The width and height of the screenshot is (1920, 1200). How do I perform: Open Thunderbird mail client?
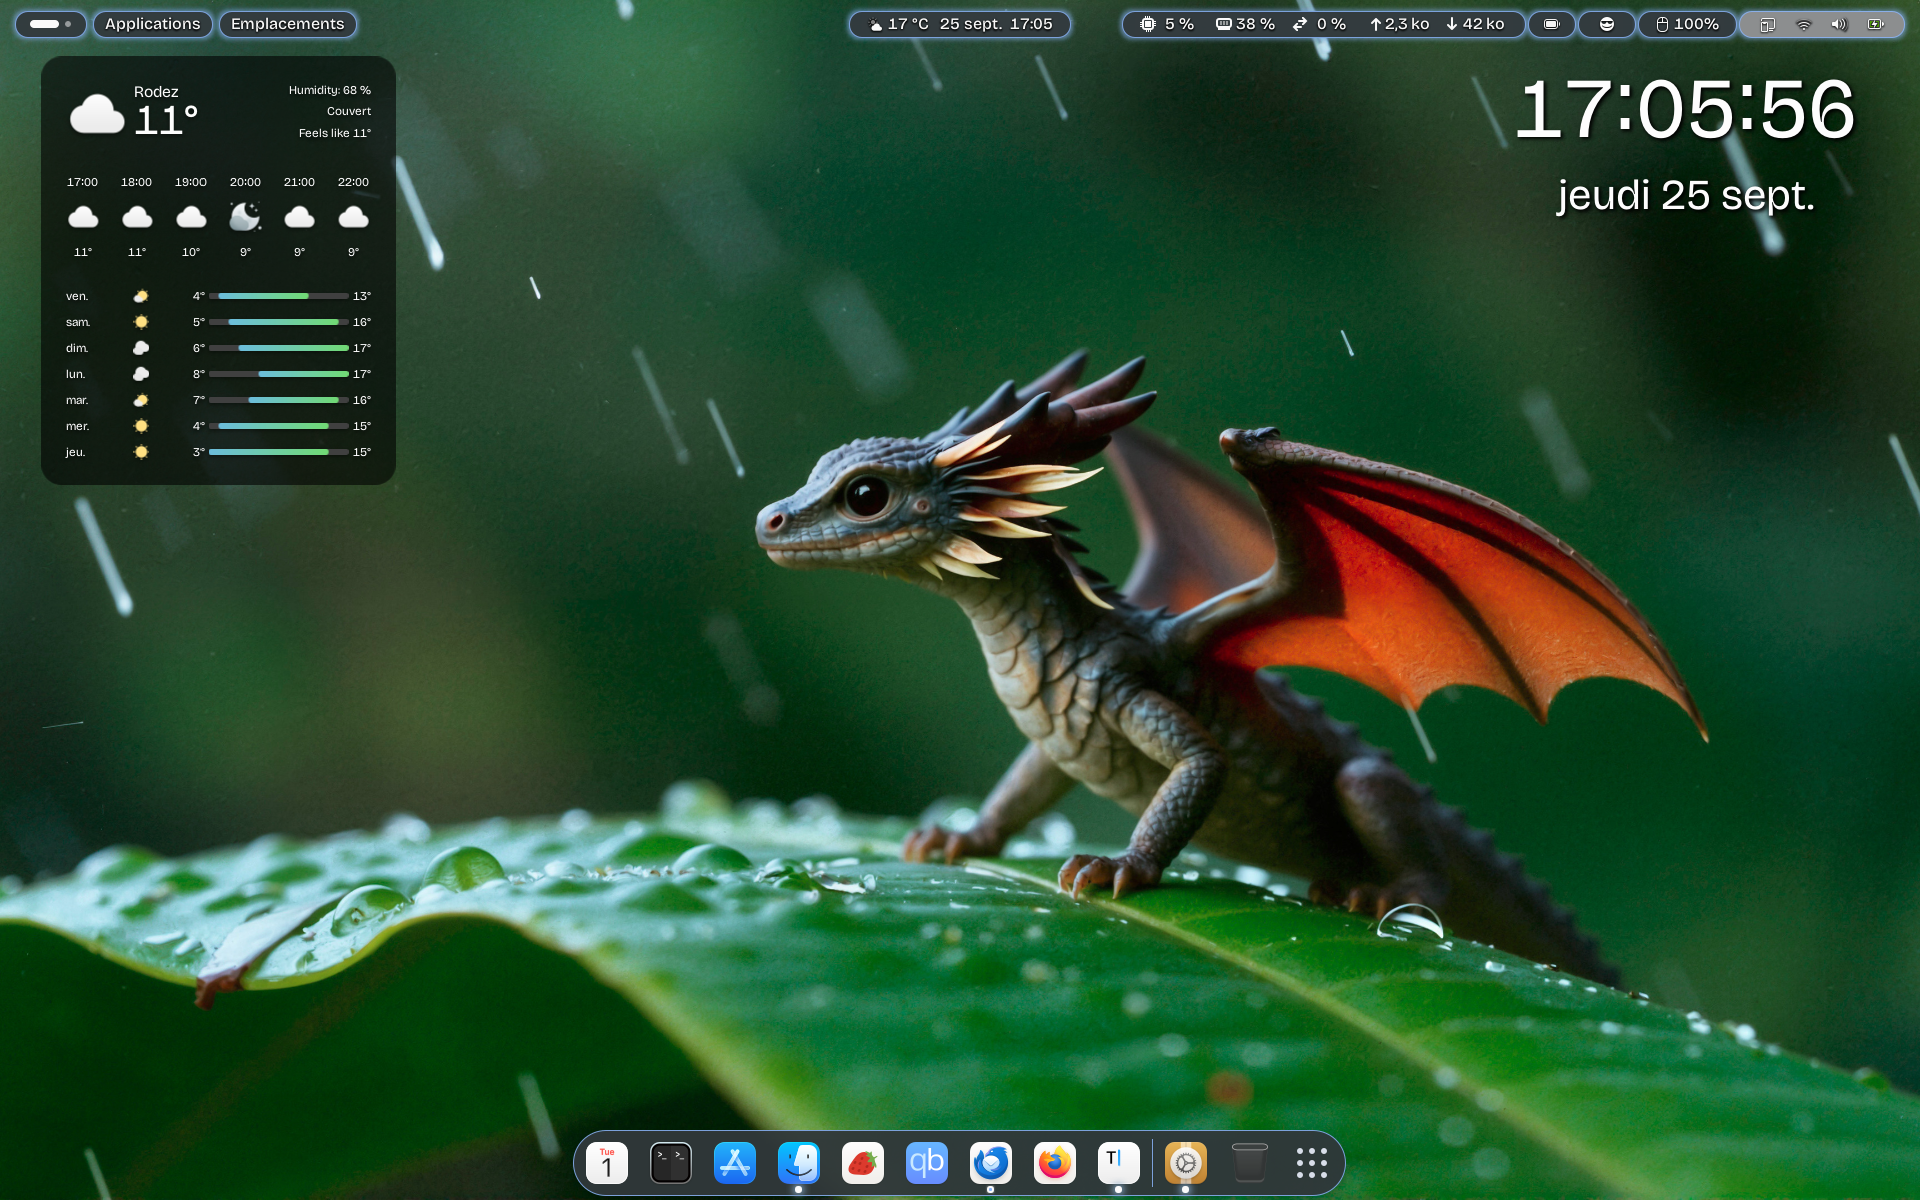click(x=990, y=1163)
